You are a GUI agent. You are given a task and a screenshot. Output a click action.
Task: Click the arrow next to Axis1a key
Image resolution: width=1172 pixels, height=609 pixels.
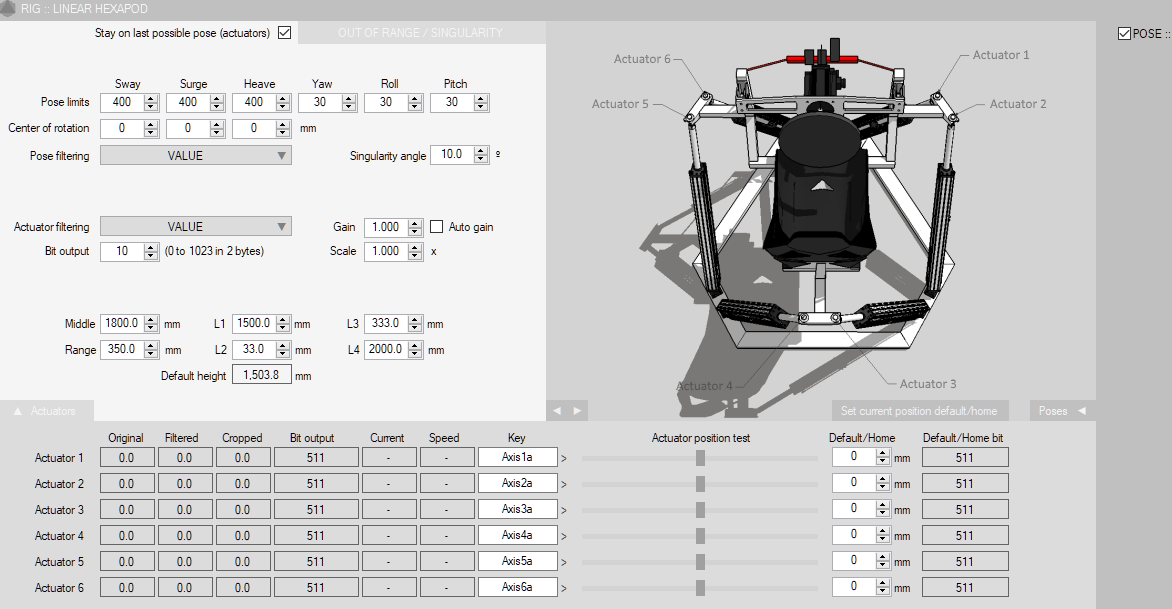point(563,458)
